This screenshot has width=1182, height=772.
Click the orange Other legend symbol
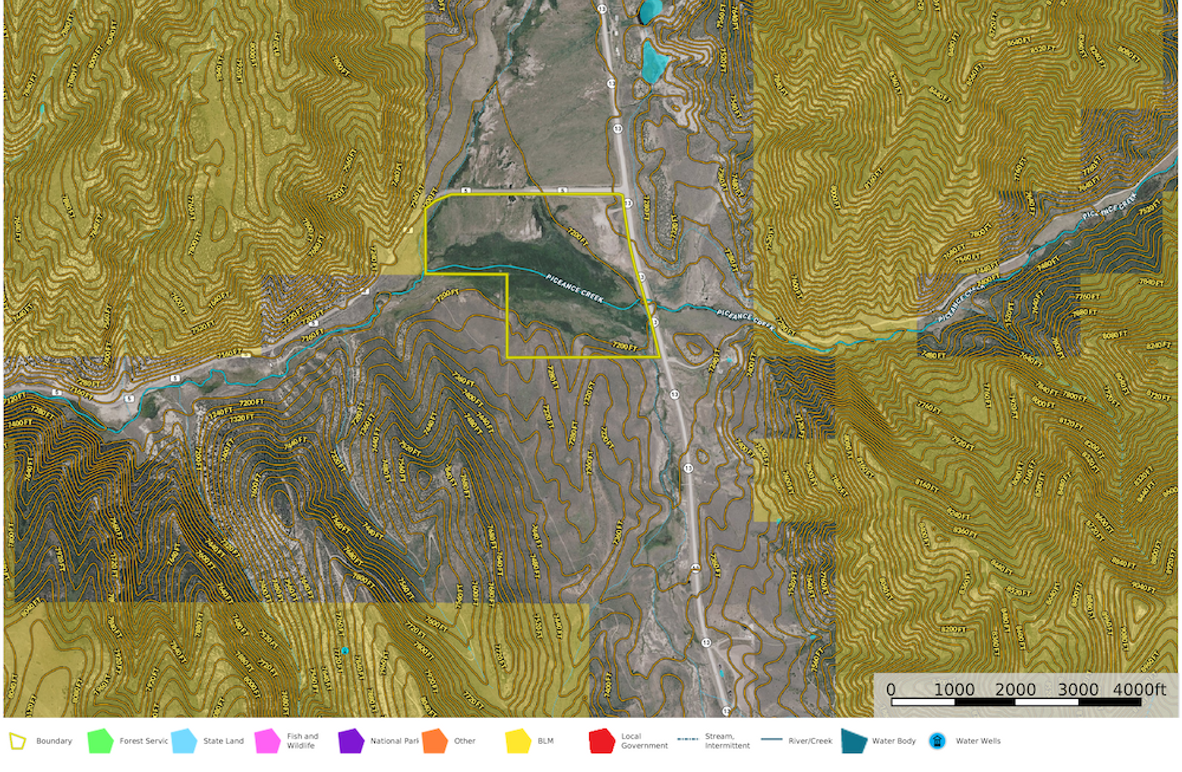coord(434,741)
